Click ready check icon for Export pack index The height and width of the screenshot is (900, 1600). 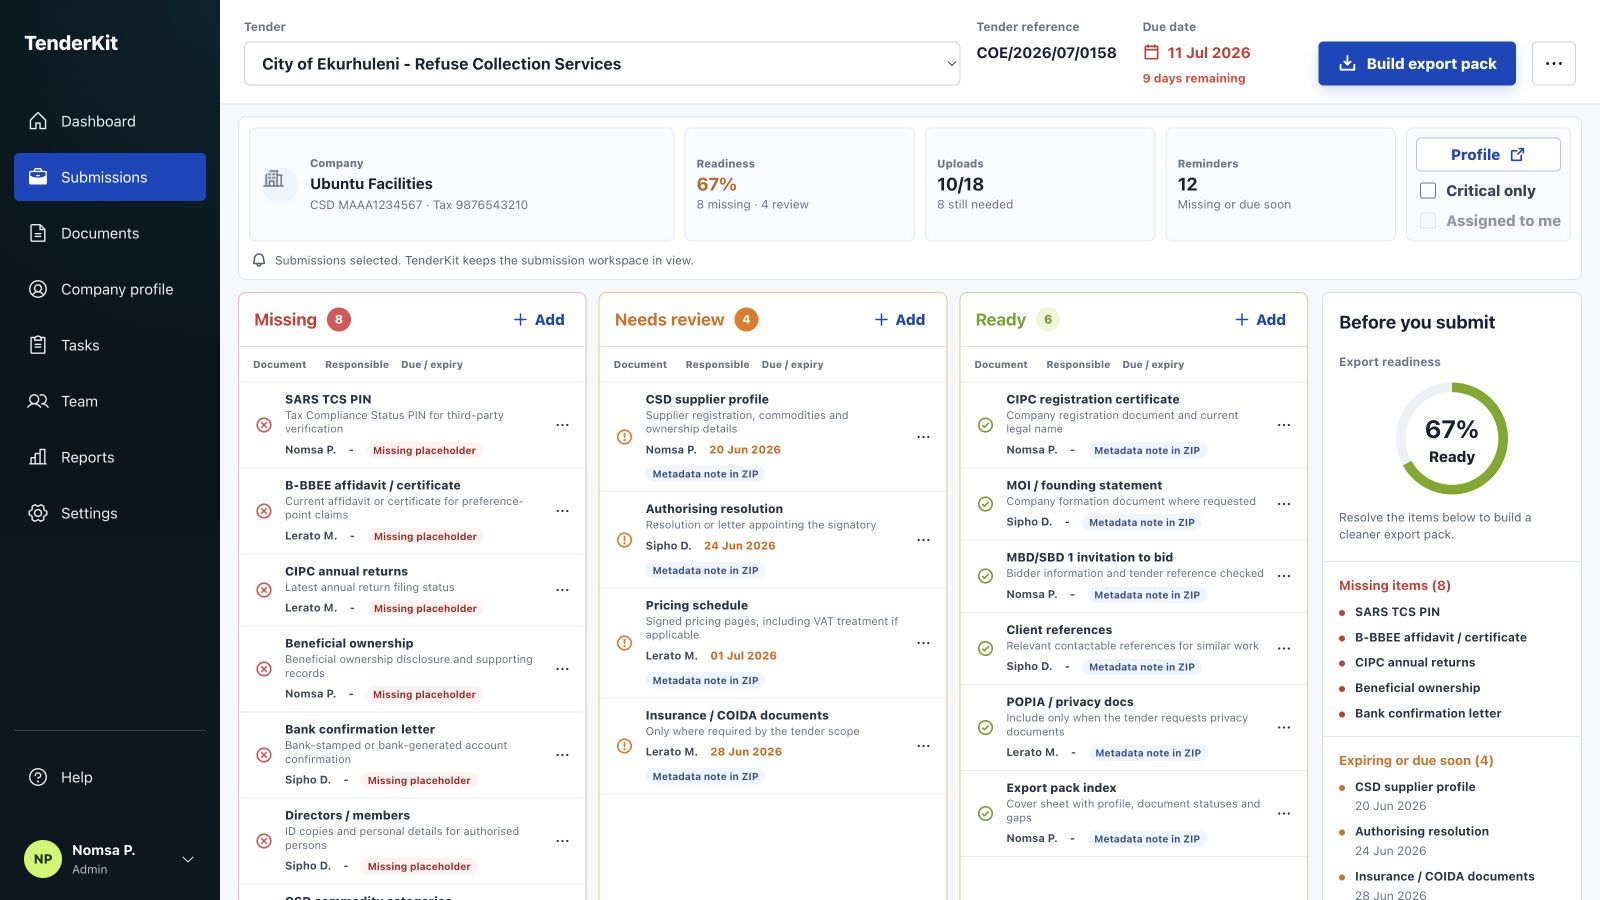point(985,813)
